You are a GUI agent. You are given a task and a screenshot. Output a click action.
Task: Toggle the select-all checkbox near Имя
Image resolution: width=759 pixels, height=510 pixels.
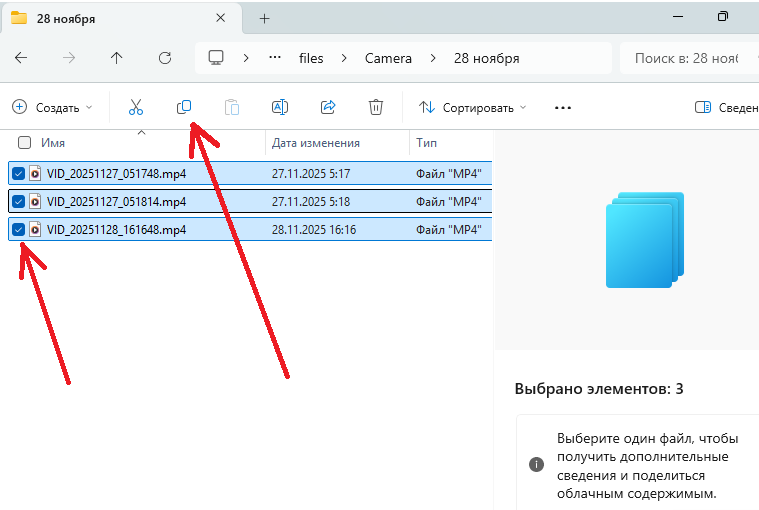[24, 143]
